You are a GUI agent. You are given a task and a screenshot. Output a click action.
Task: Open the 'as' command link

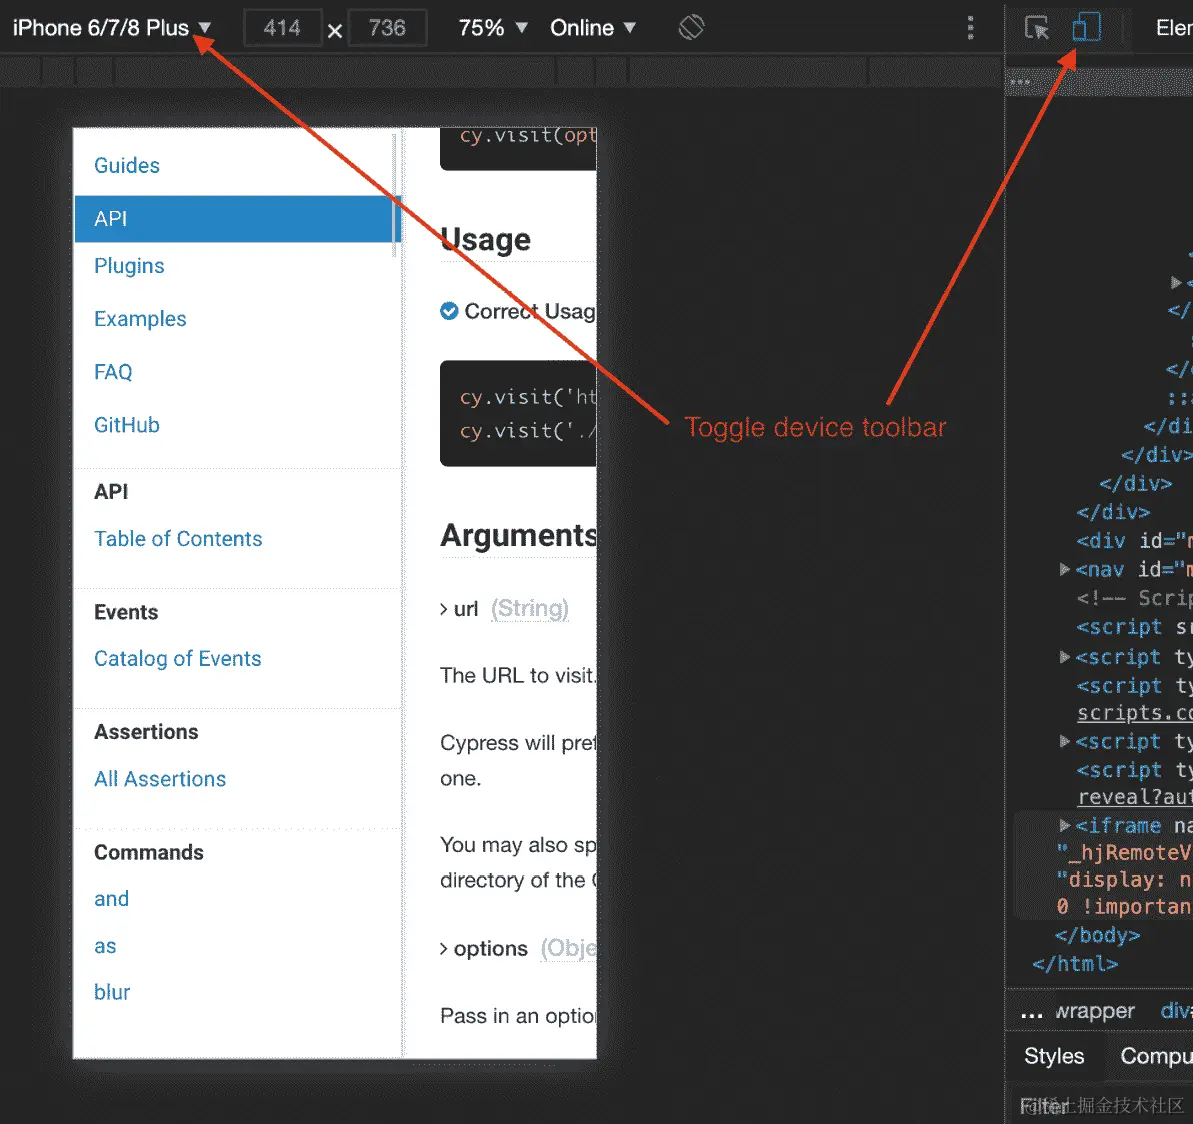[x=105, y=946]
